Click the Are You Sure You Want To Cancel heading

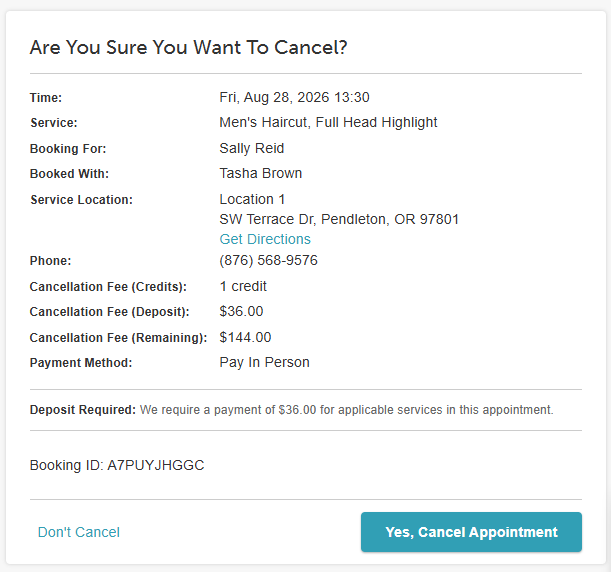click(x=188, y=48)
